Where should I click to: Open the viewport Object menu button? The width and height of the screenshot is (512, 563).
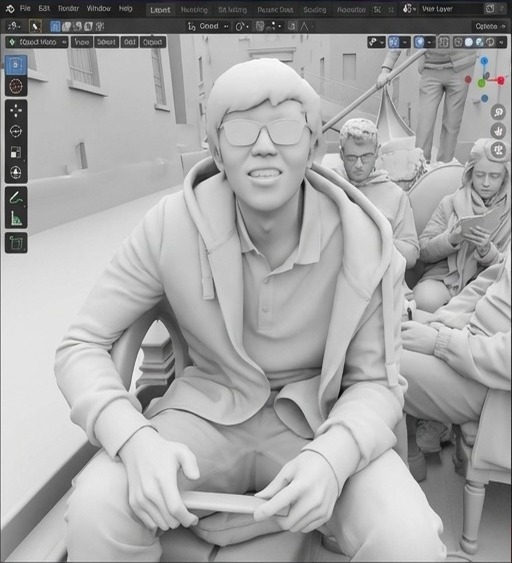click(153, 42)
